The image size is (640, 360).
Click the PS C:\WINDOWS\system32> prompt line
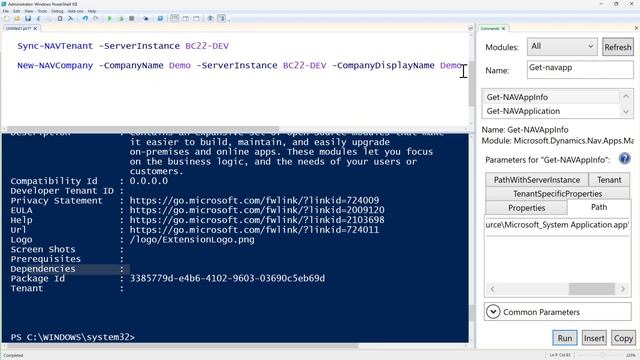click(x=73, y=337)
